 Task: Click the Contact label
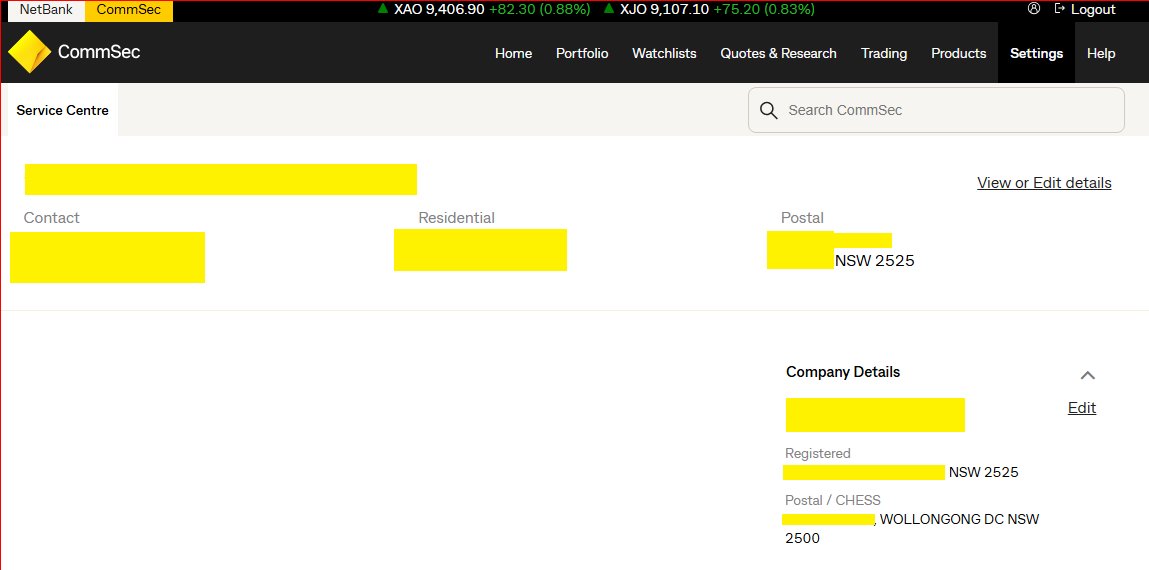pyautogui.click(x=51, y=218)
